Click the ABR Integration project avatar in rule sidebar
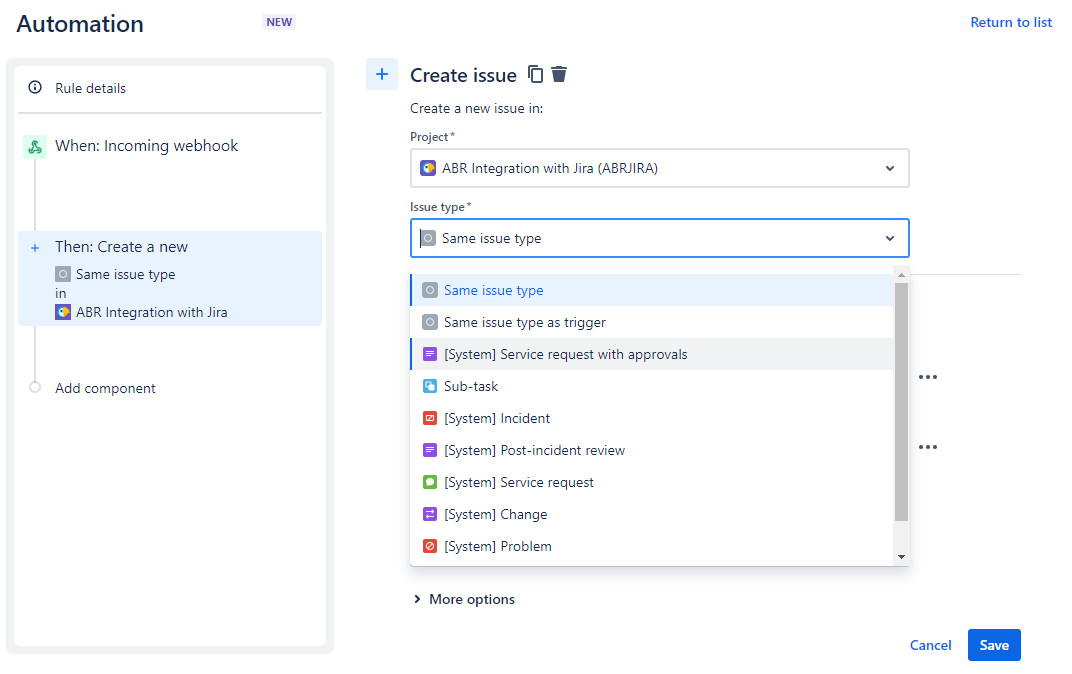1072x674 pixels. point(63,312)
